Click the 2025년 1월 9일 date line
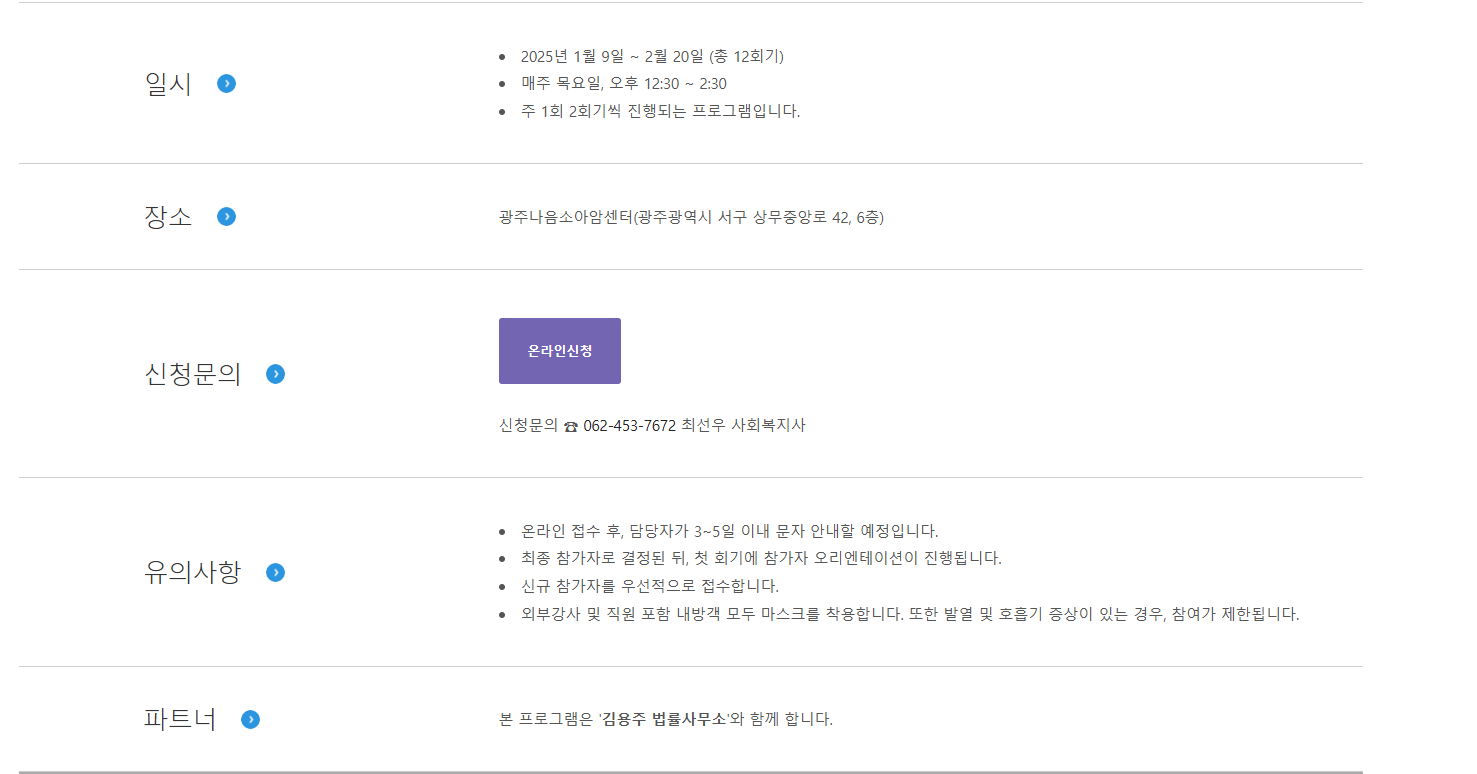 pyautogui.click(x=652, y=56)
